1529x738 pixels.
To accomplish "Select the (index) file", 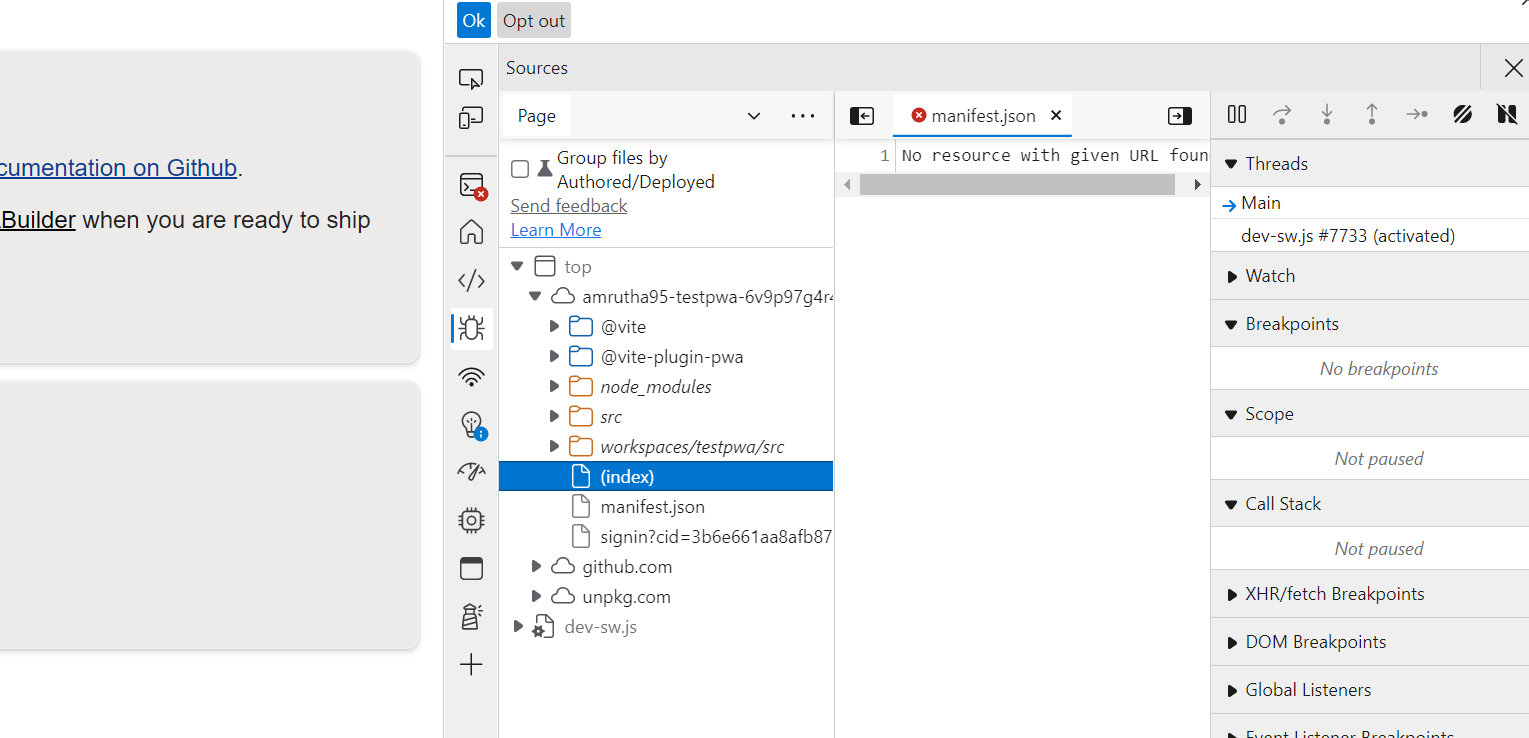I will pyautogui.click(x=666, y=477).
